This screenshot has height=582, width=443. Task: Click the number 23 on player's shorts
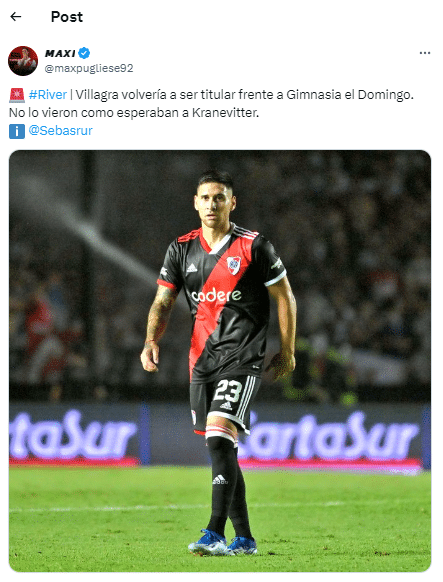pyautogui.click(x=228, y=390)
